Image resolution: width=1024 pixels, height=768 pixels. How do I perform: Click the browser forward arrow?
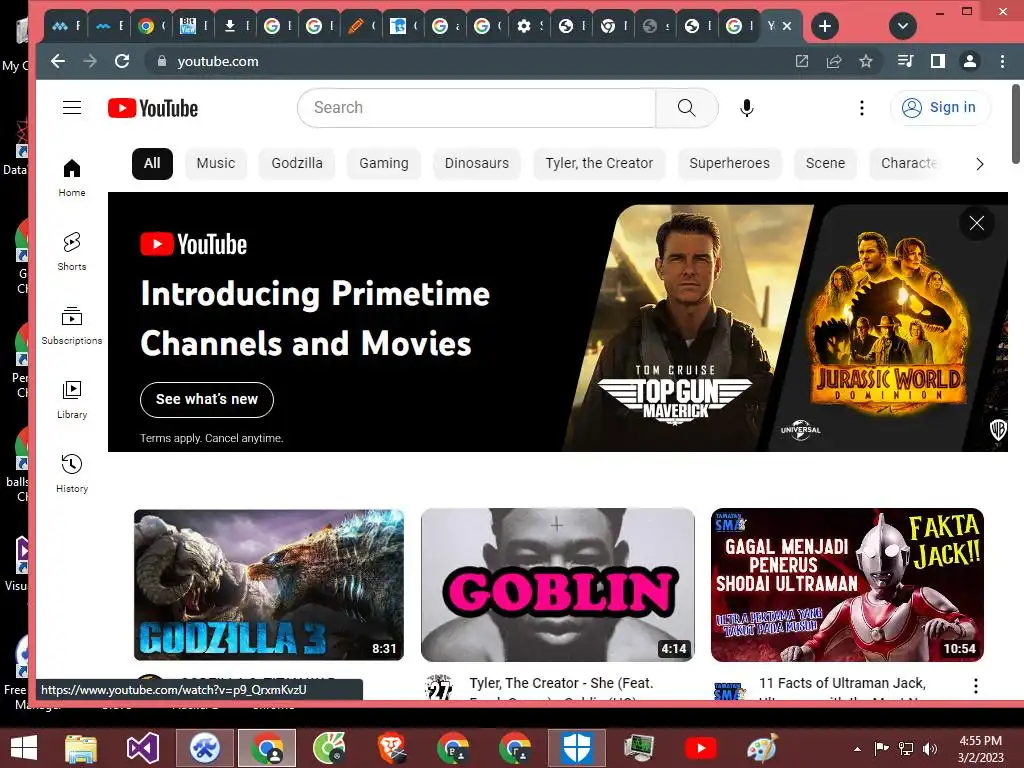(x=90, y=61)
